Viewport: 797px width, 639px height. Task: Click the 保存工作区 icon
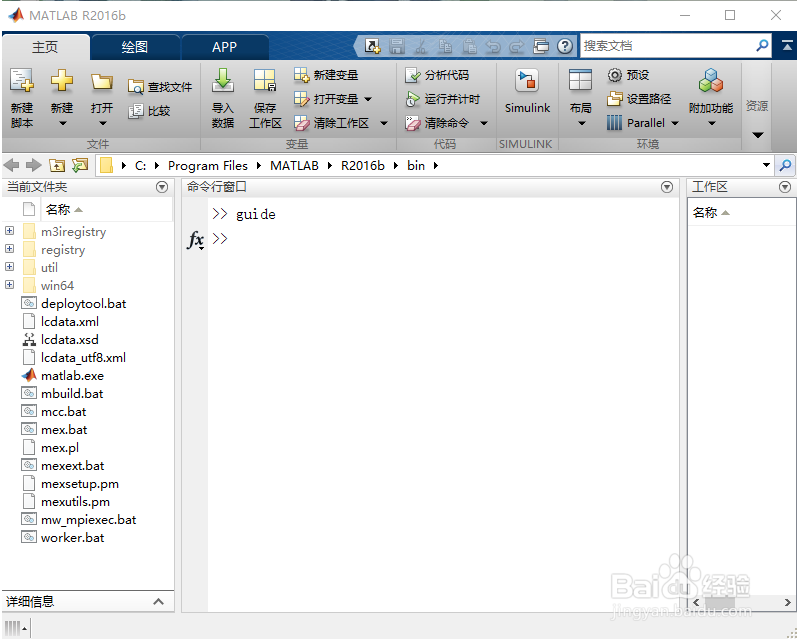265,81
